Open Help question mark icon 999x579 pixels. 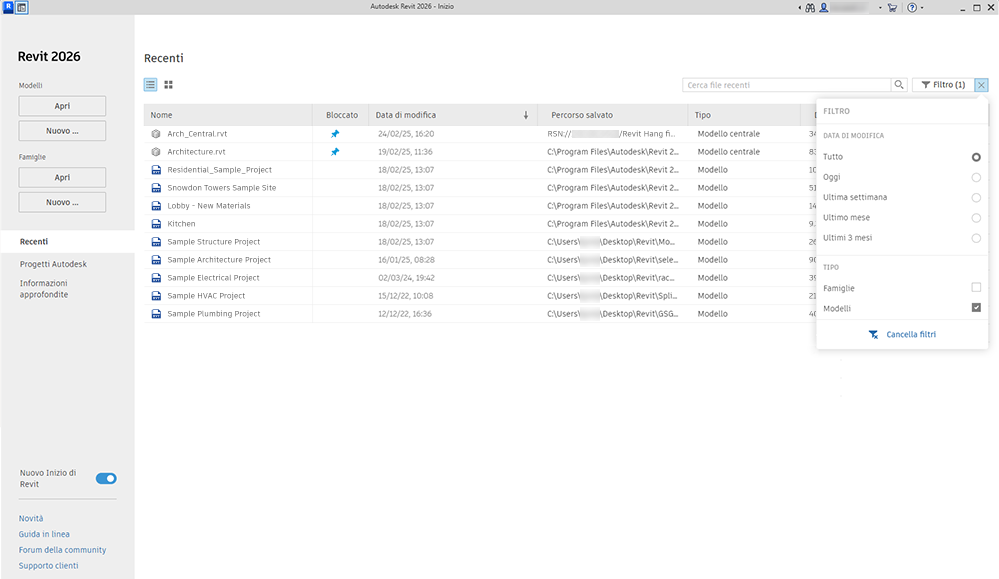tap(912, 8)
